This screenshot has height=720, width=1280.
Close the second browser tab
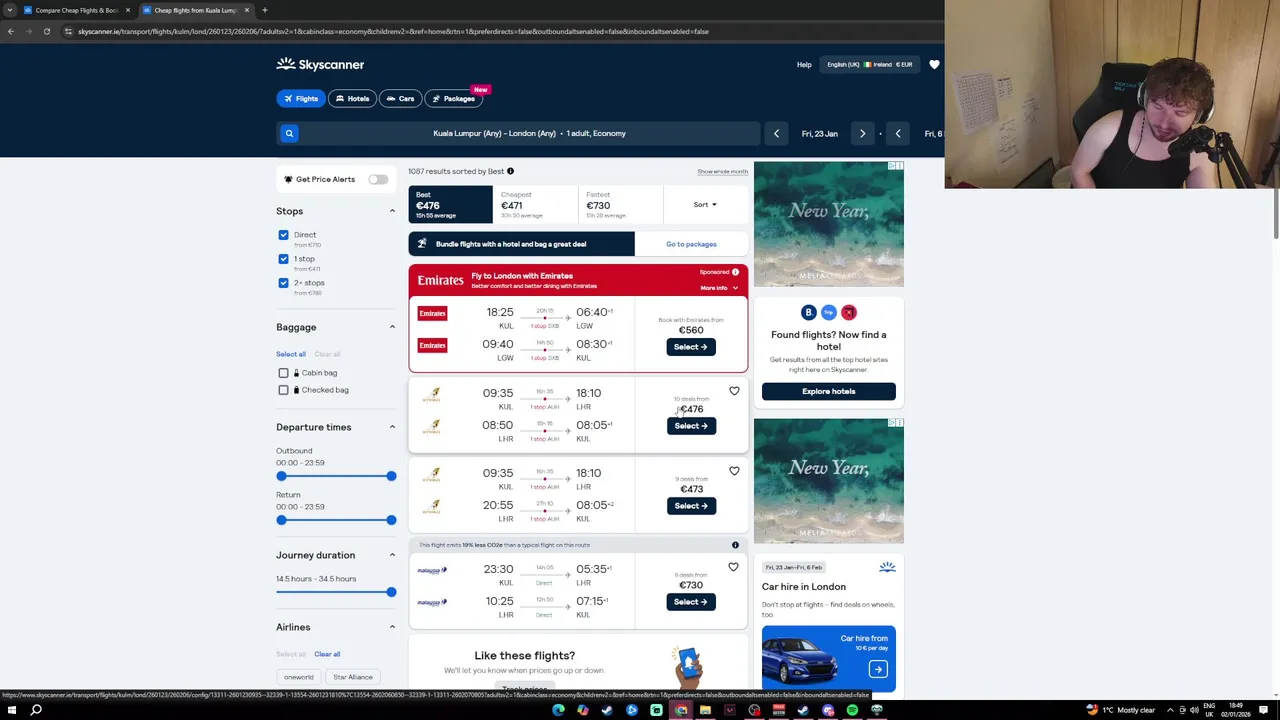(x=247, y=10)
